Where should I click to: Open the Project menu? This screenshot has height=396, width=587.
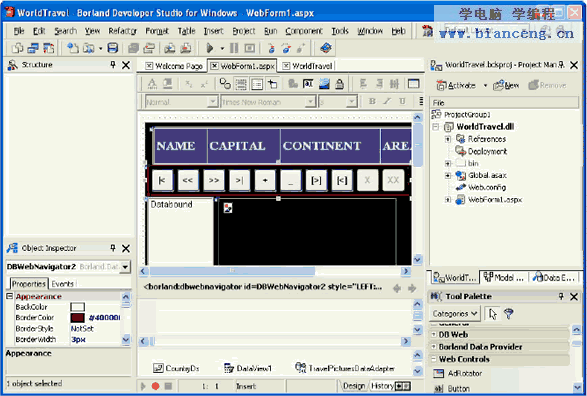244,31
